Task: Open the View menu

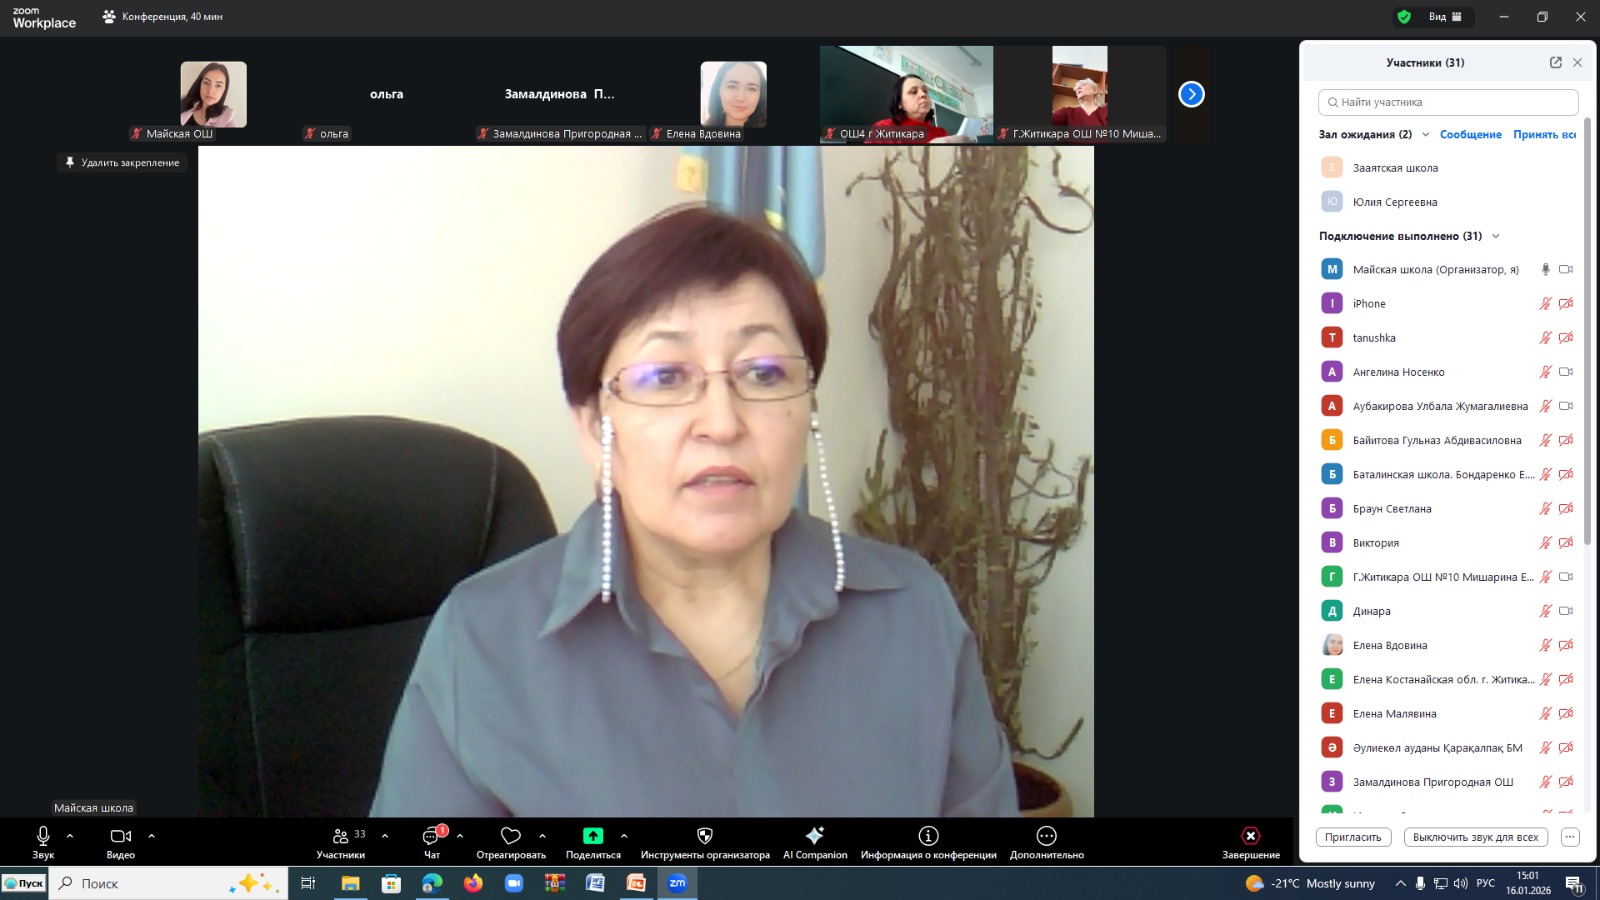Action: tap(1444, 17)
